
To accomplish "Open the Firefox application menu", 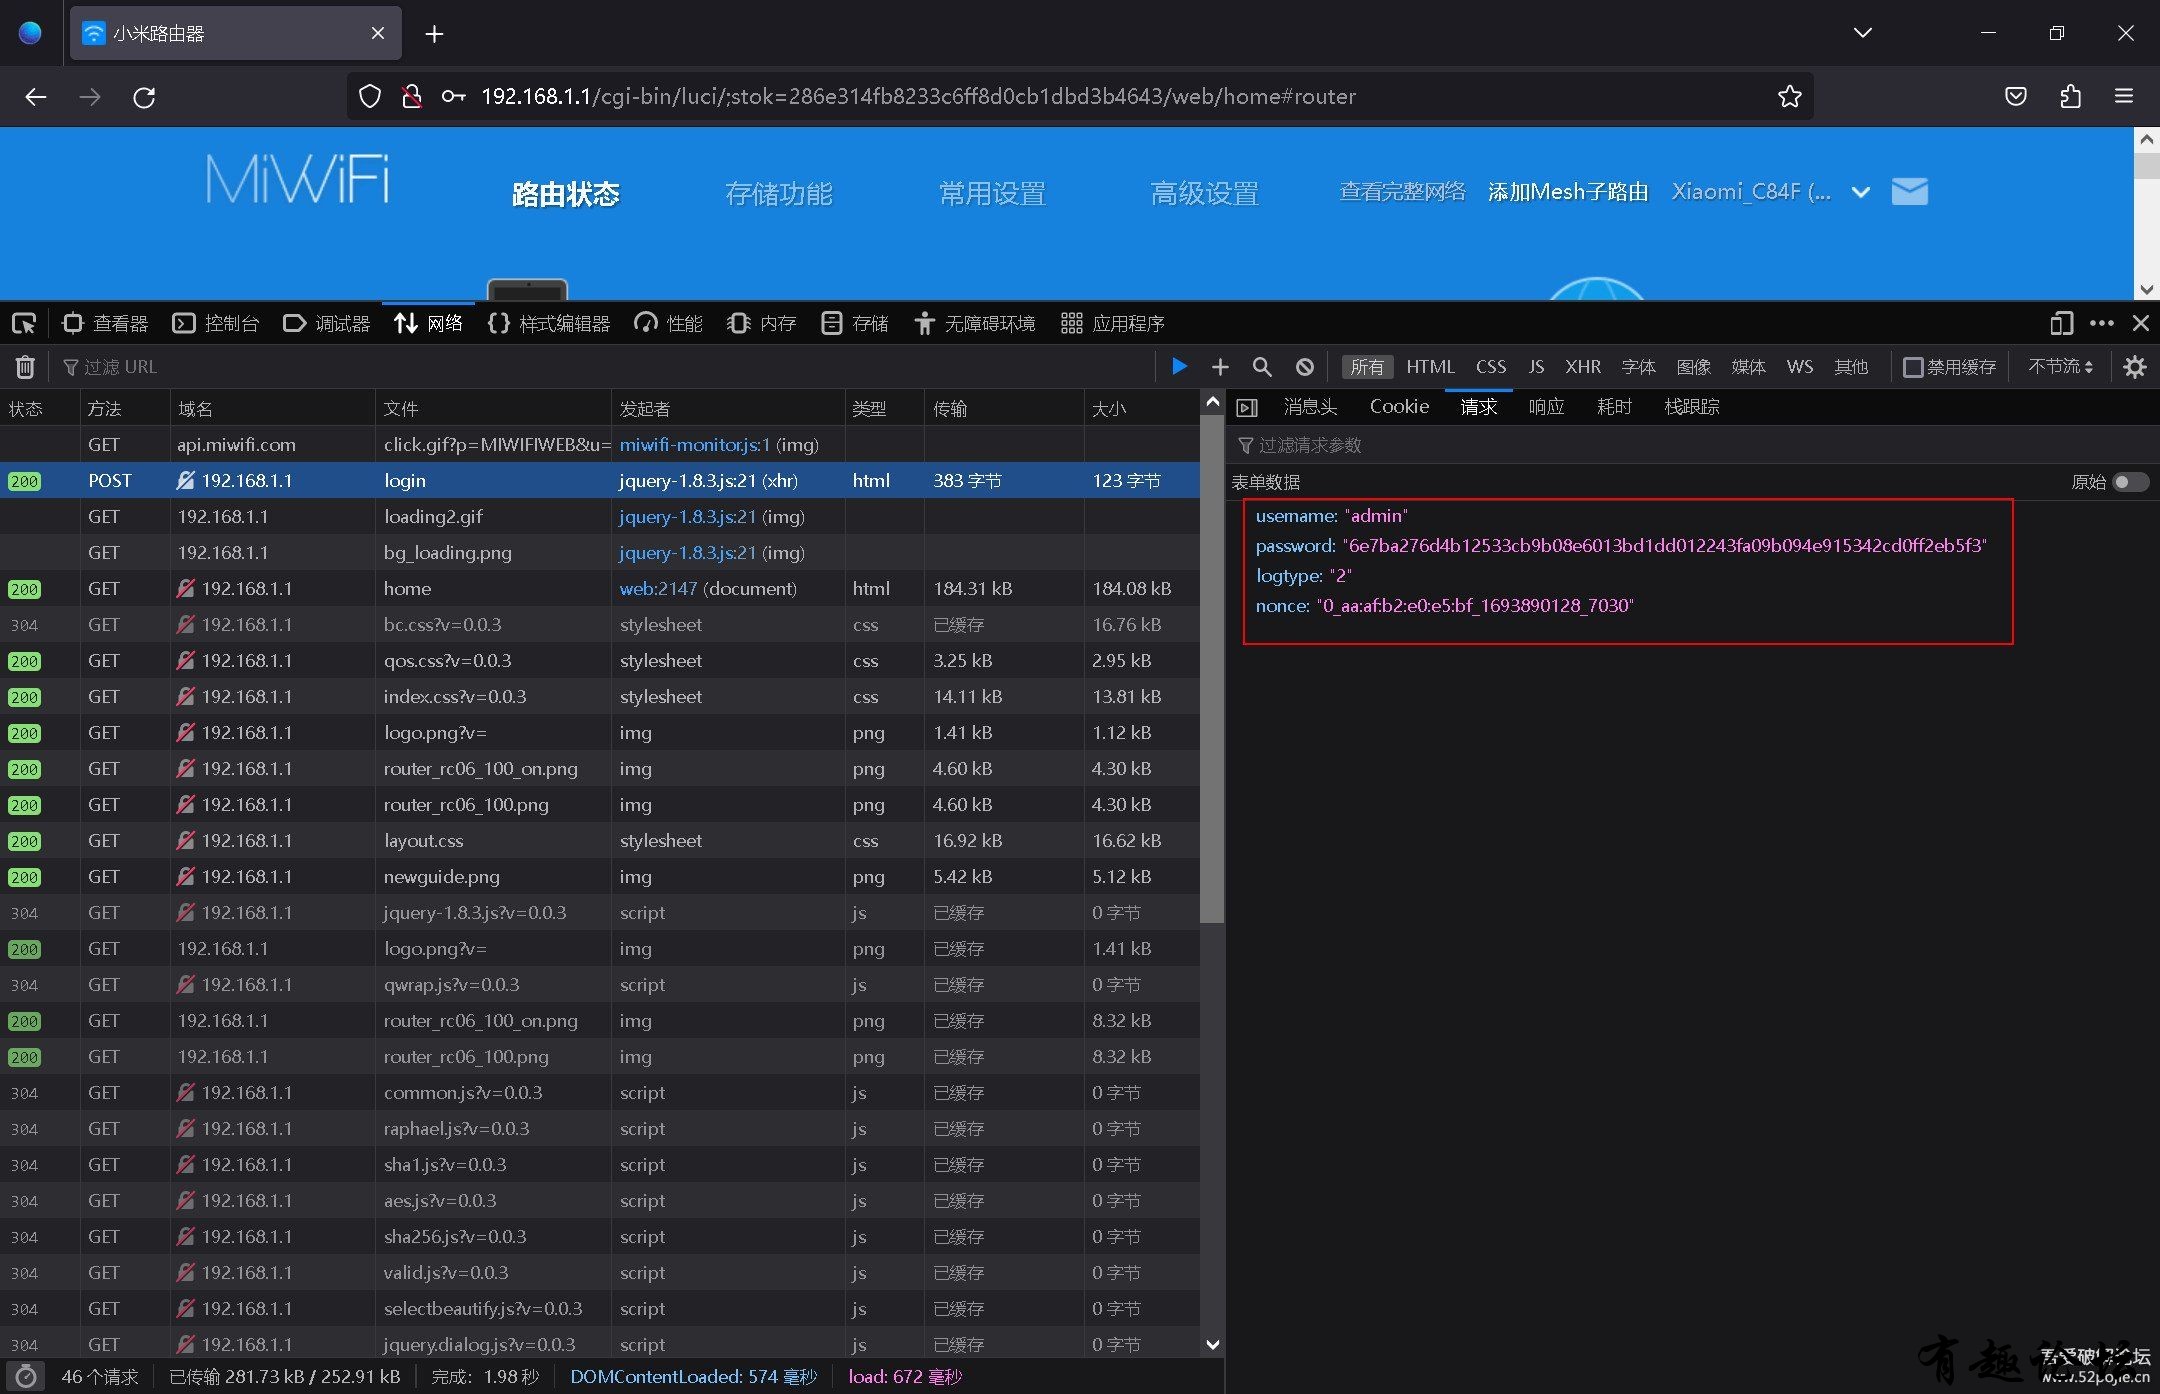I will point(2124,96).
